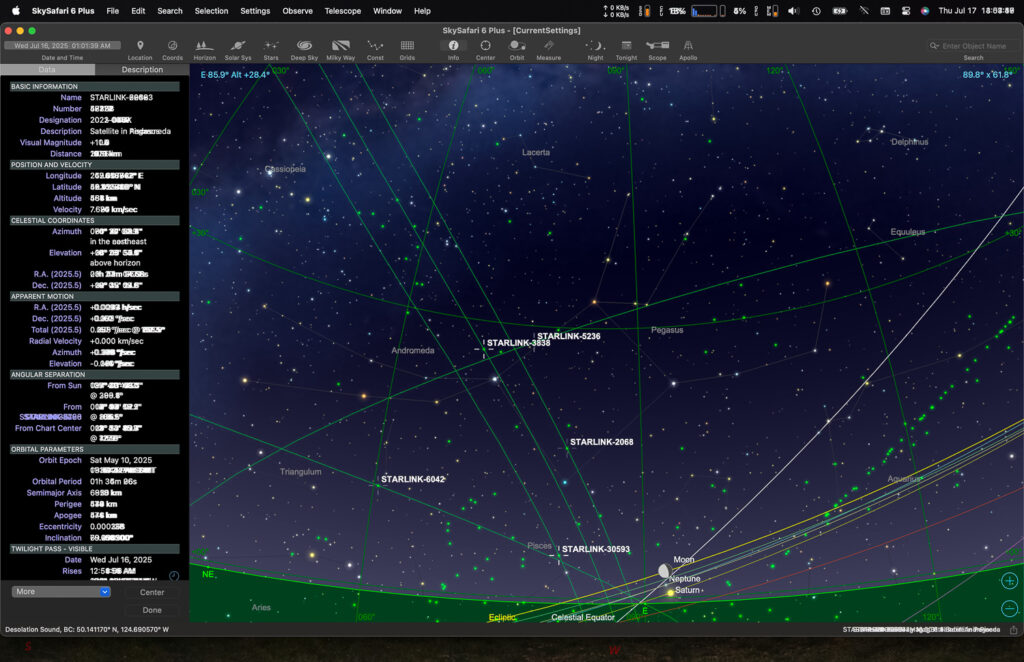Toggle the Info panel icon
Screen dimensions: 1024x662
453,48
